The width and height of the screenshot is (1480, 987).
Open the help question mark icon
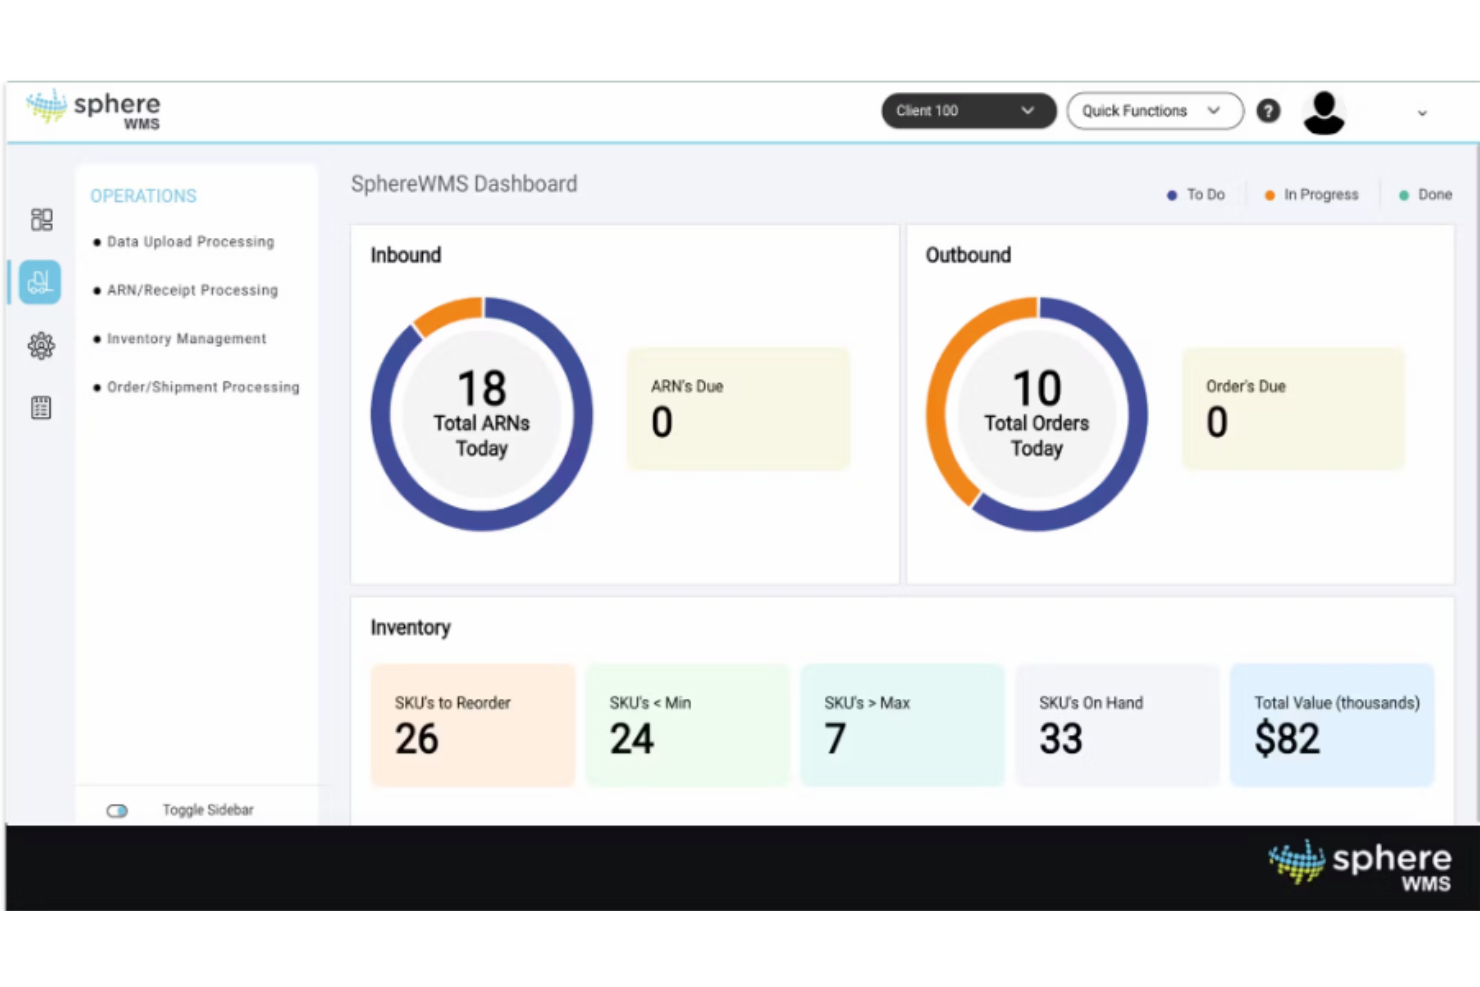[1268, 111]
